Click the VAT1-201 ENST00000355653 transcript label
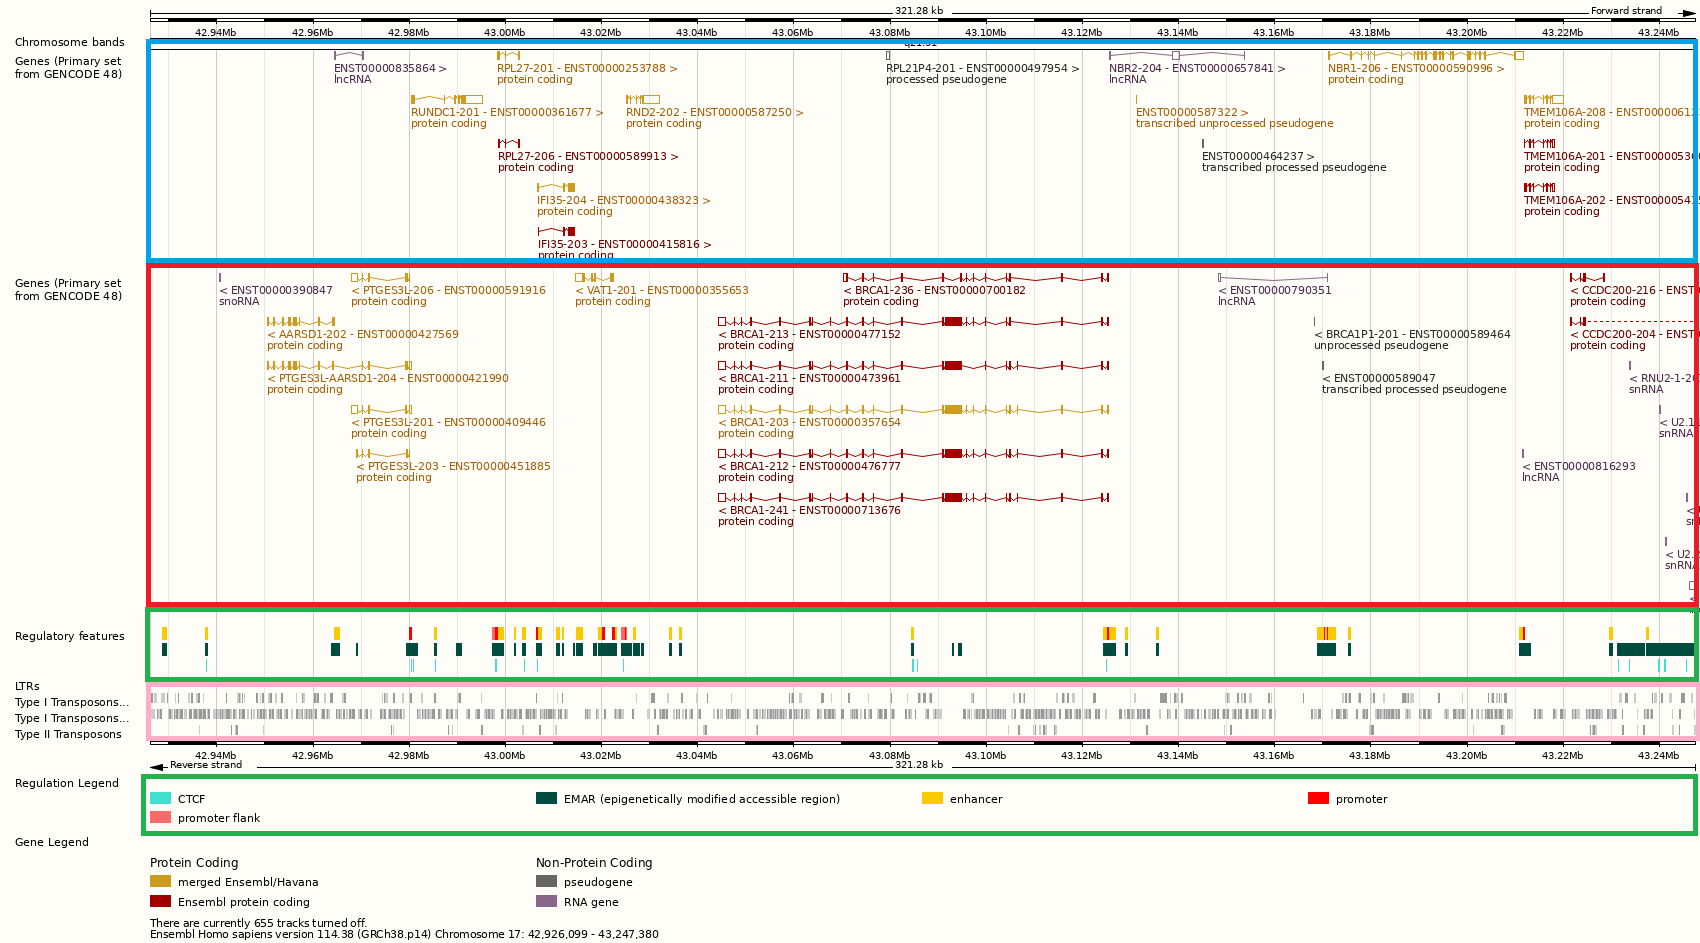The width and height of the screenshot is (1700, 943). [661, 290]
